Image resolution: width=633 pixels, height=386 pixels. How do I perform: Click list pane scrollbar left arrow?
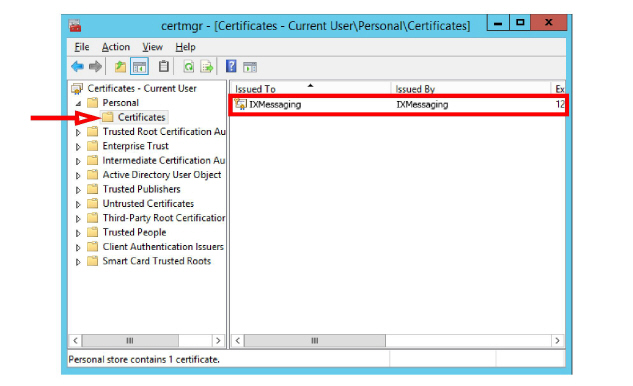[238, 340]
